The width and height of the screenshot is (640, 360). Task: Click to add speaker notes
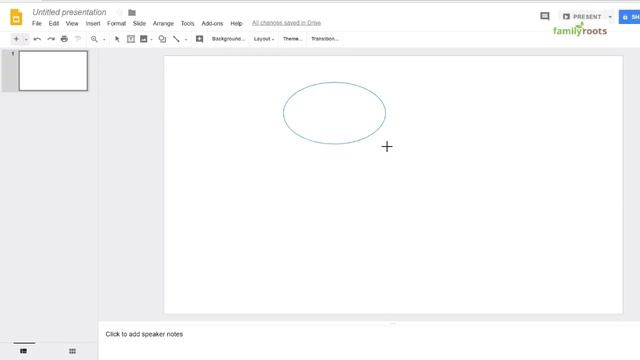point(144,334)
